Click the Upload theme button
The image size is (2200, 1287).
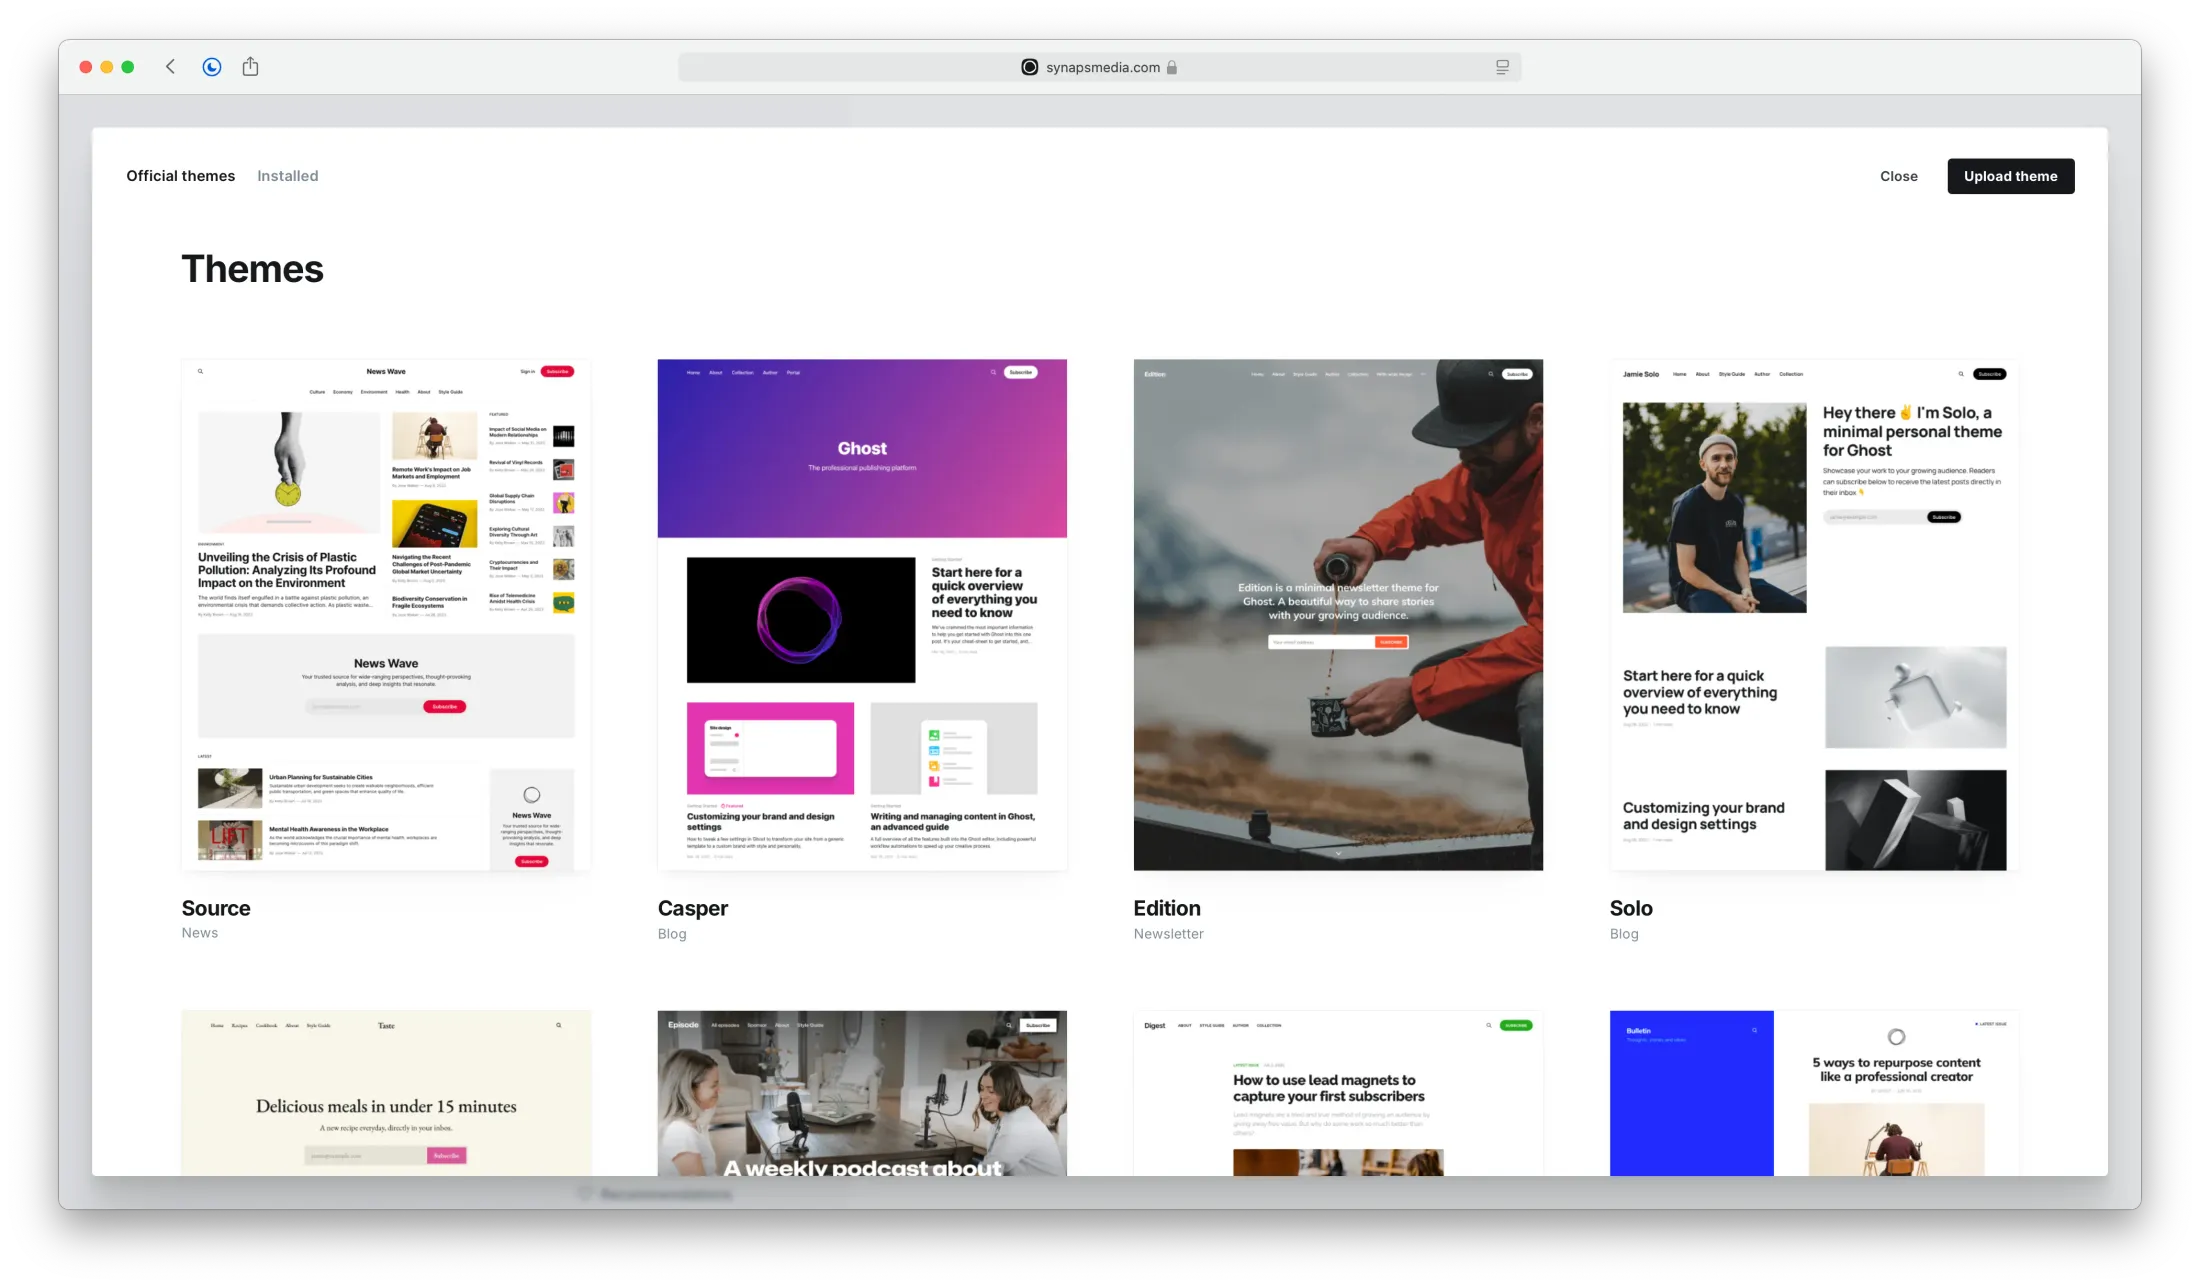tap(2010, 175)
